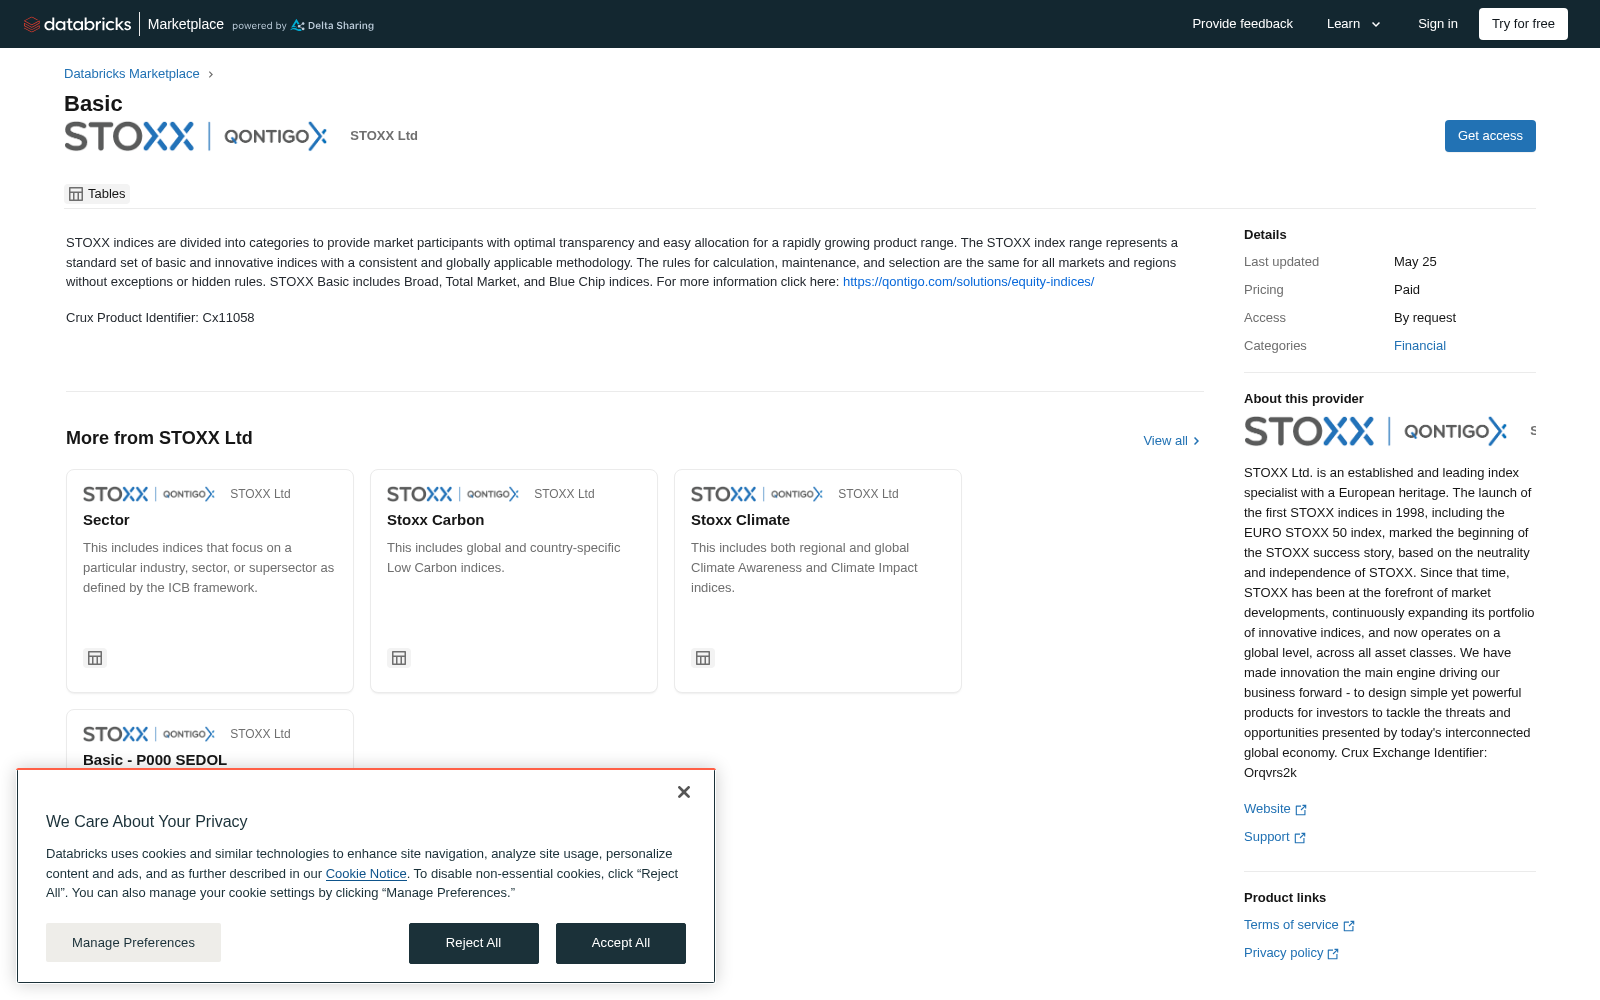Click Provide feedback in the header
The height and width of the screenshot is (1000, 1600).
[x=1242, y=24]
